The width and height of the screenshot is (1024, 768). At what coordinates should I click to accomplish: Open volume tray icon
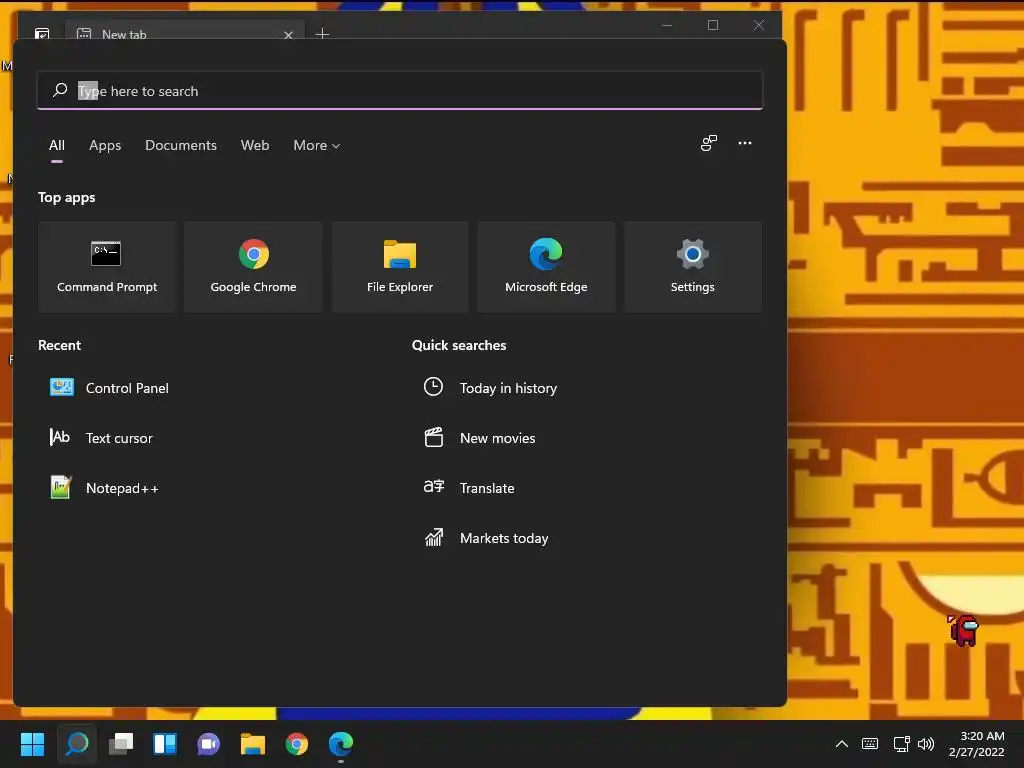(926, 744)
